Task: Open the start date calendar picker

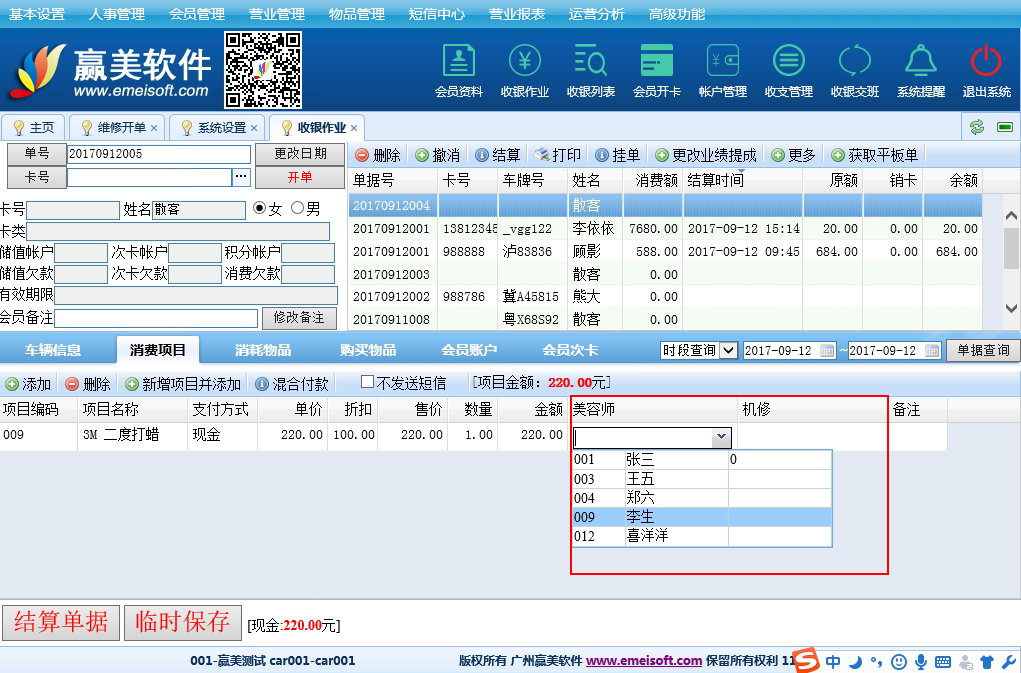Action: (827, 351)
